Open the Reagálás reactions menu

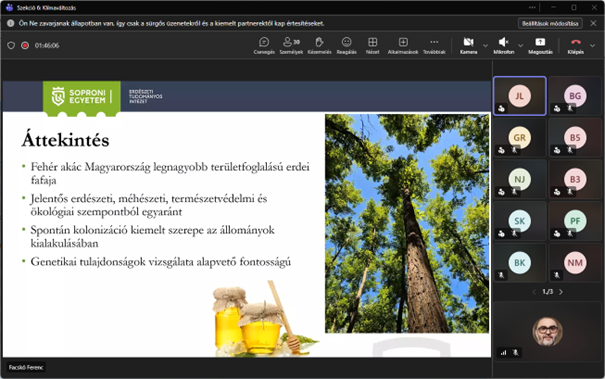point(346,45)
